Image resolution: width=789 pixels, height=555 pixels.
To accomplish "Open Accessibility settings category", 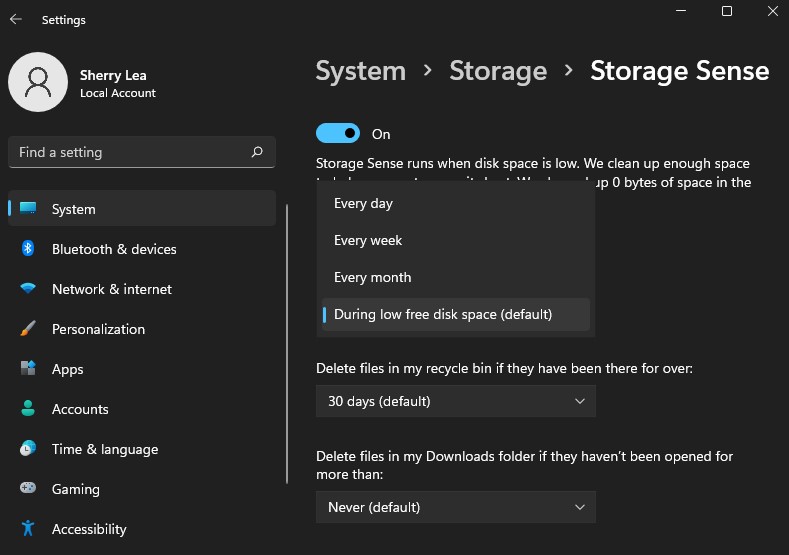I will tap(142, 529).
